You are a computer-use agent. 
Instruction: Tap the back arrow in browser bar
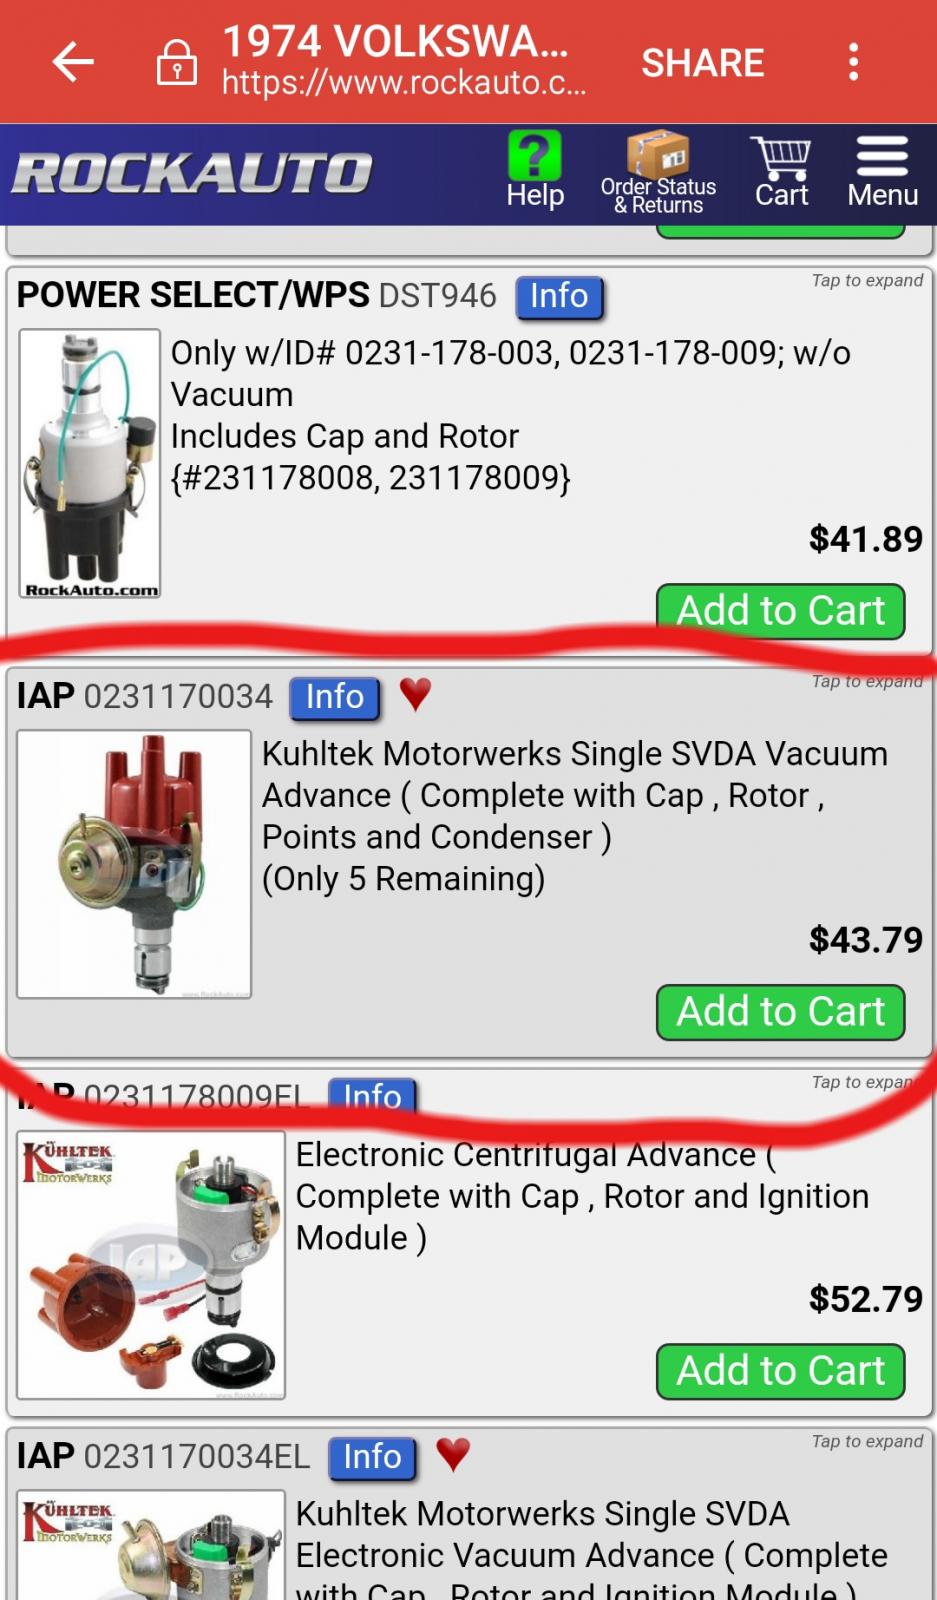pos(73,62)
